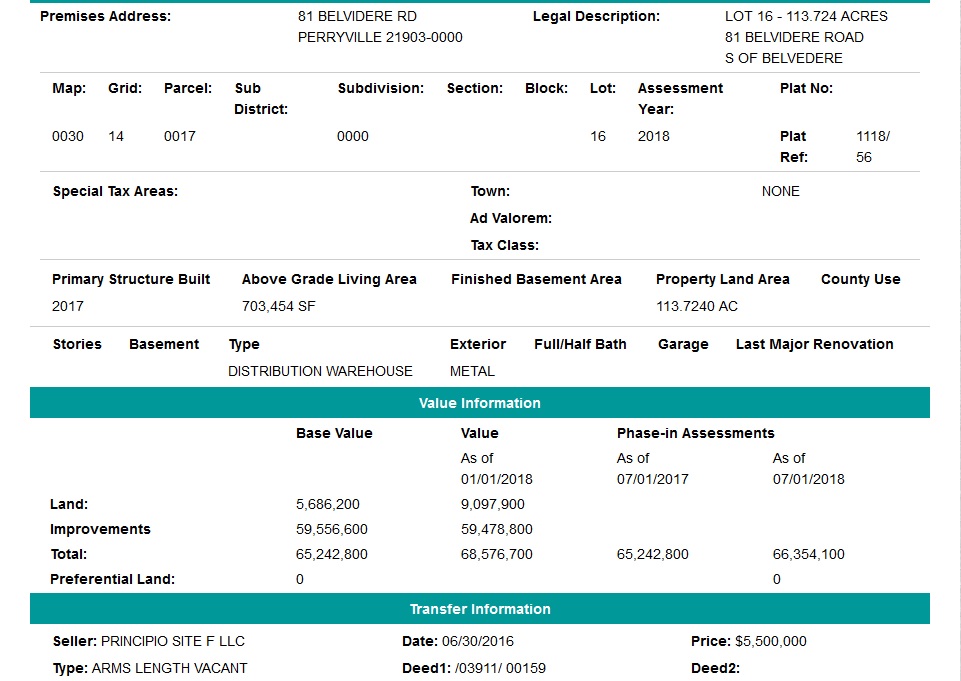The image size is (961, 681).
Task: Click the ARMS LENGTH VACANT transfer type
Action: pyautogui.click(x=169, y=668)
